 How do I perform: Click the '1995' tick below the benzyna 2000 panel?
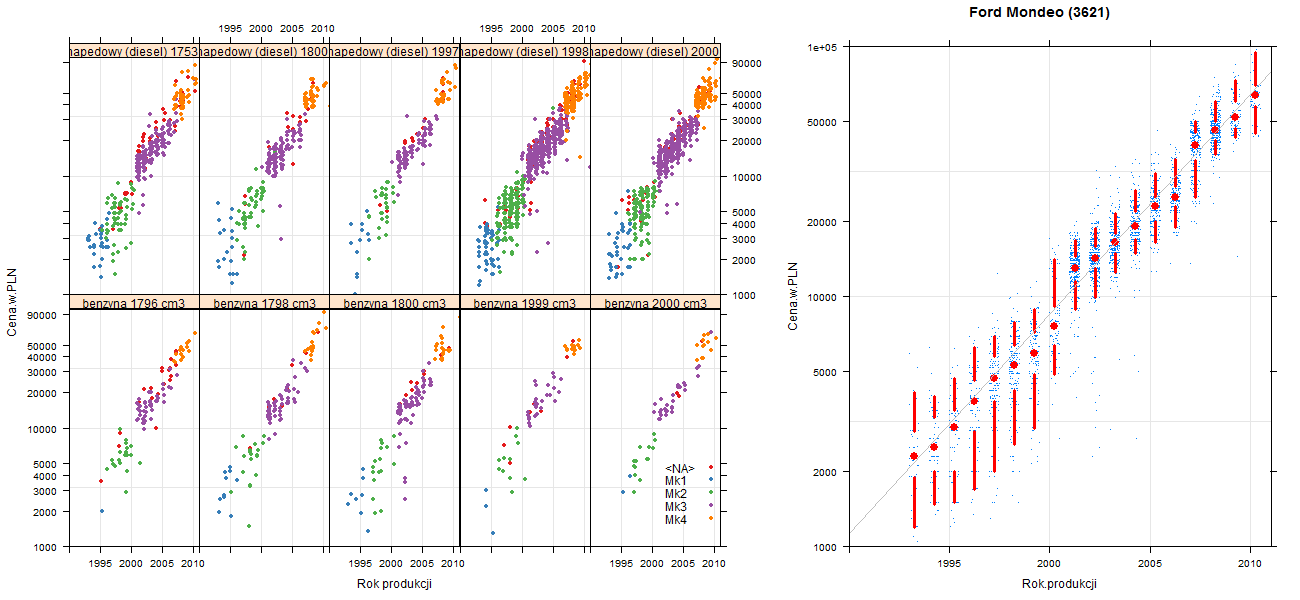tap(621, 564)
